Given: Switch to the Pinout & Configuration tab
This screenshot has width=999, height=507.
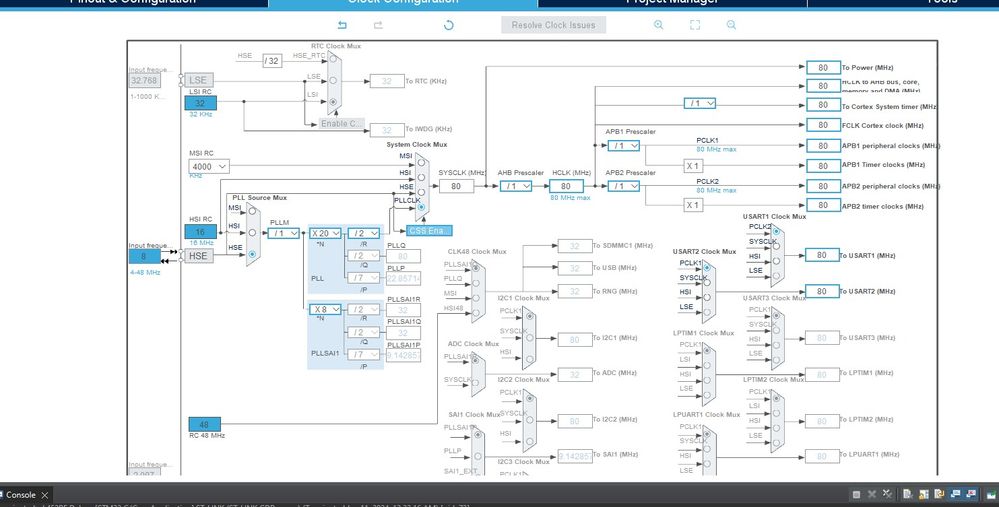Looking at the screenshot, I should pyautogui.click(x=133, y=3).
